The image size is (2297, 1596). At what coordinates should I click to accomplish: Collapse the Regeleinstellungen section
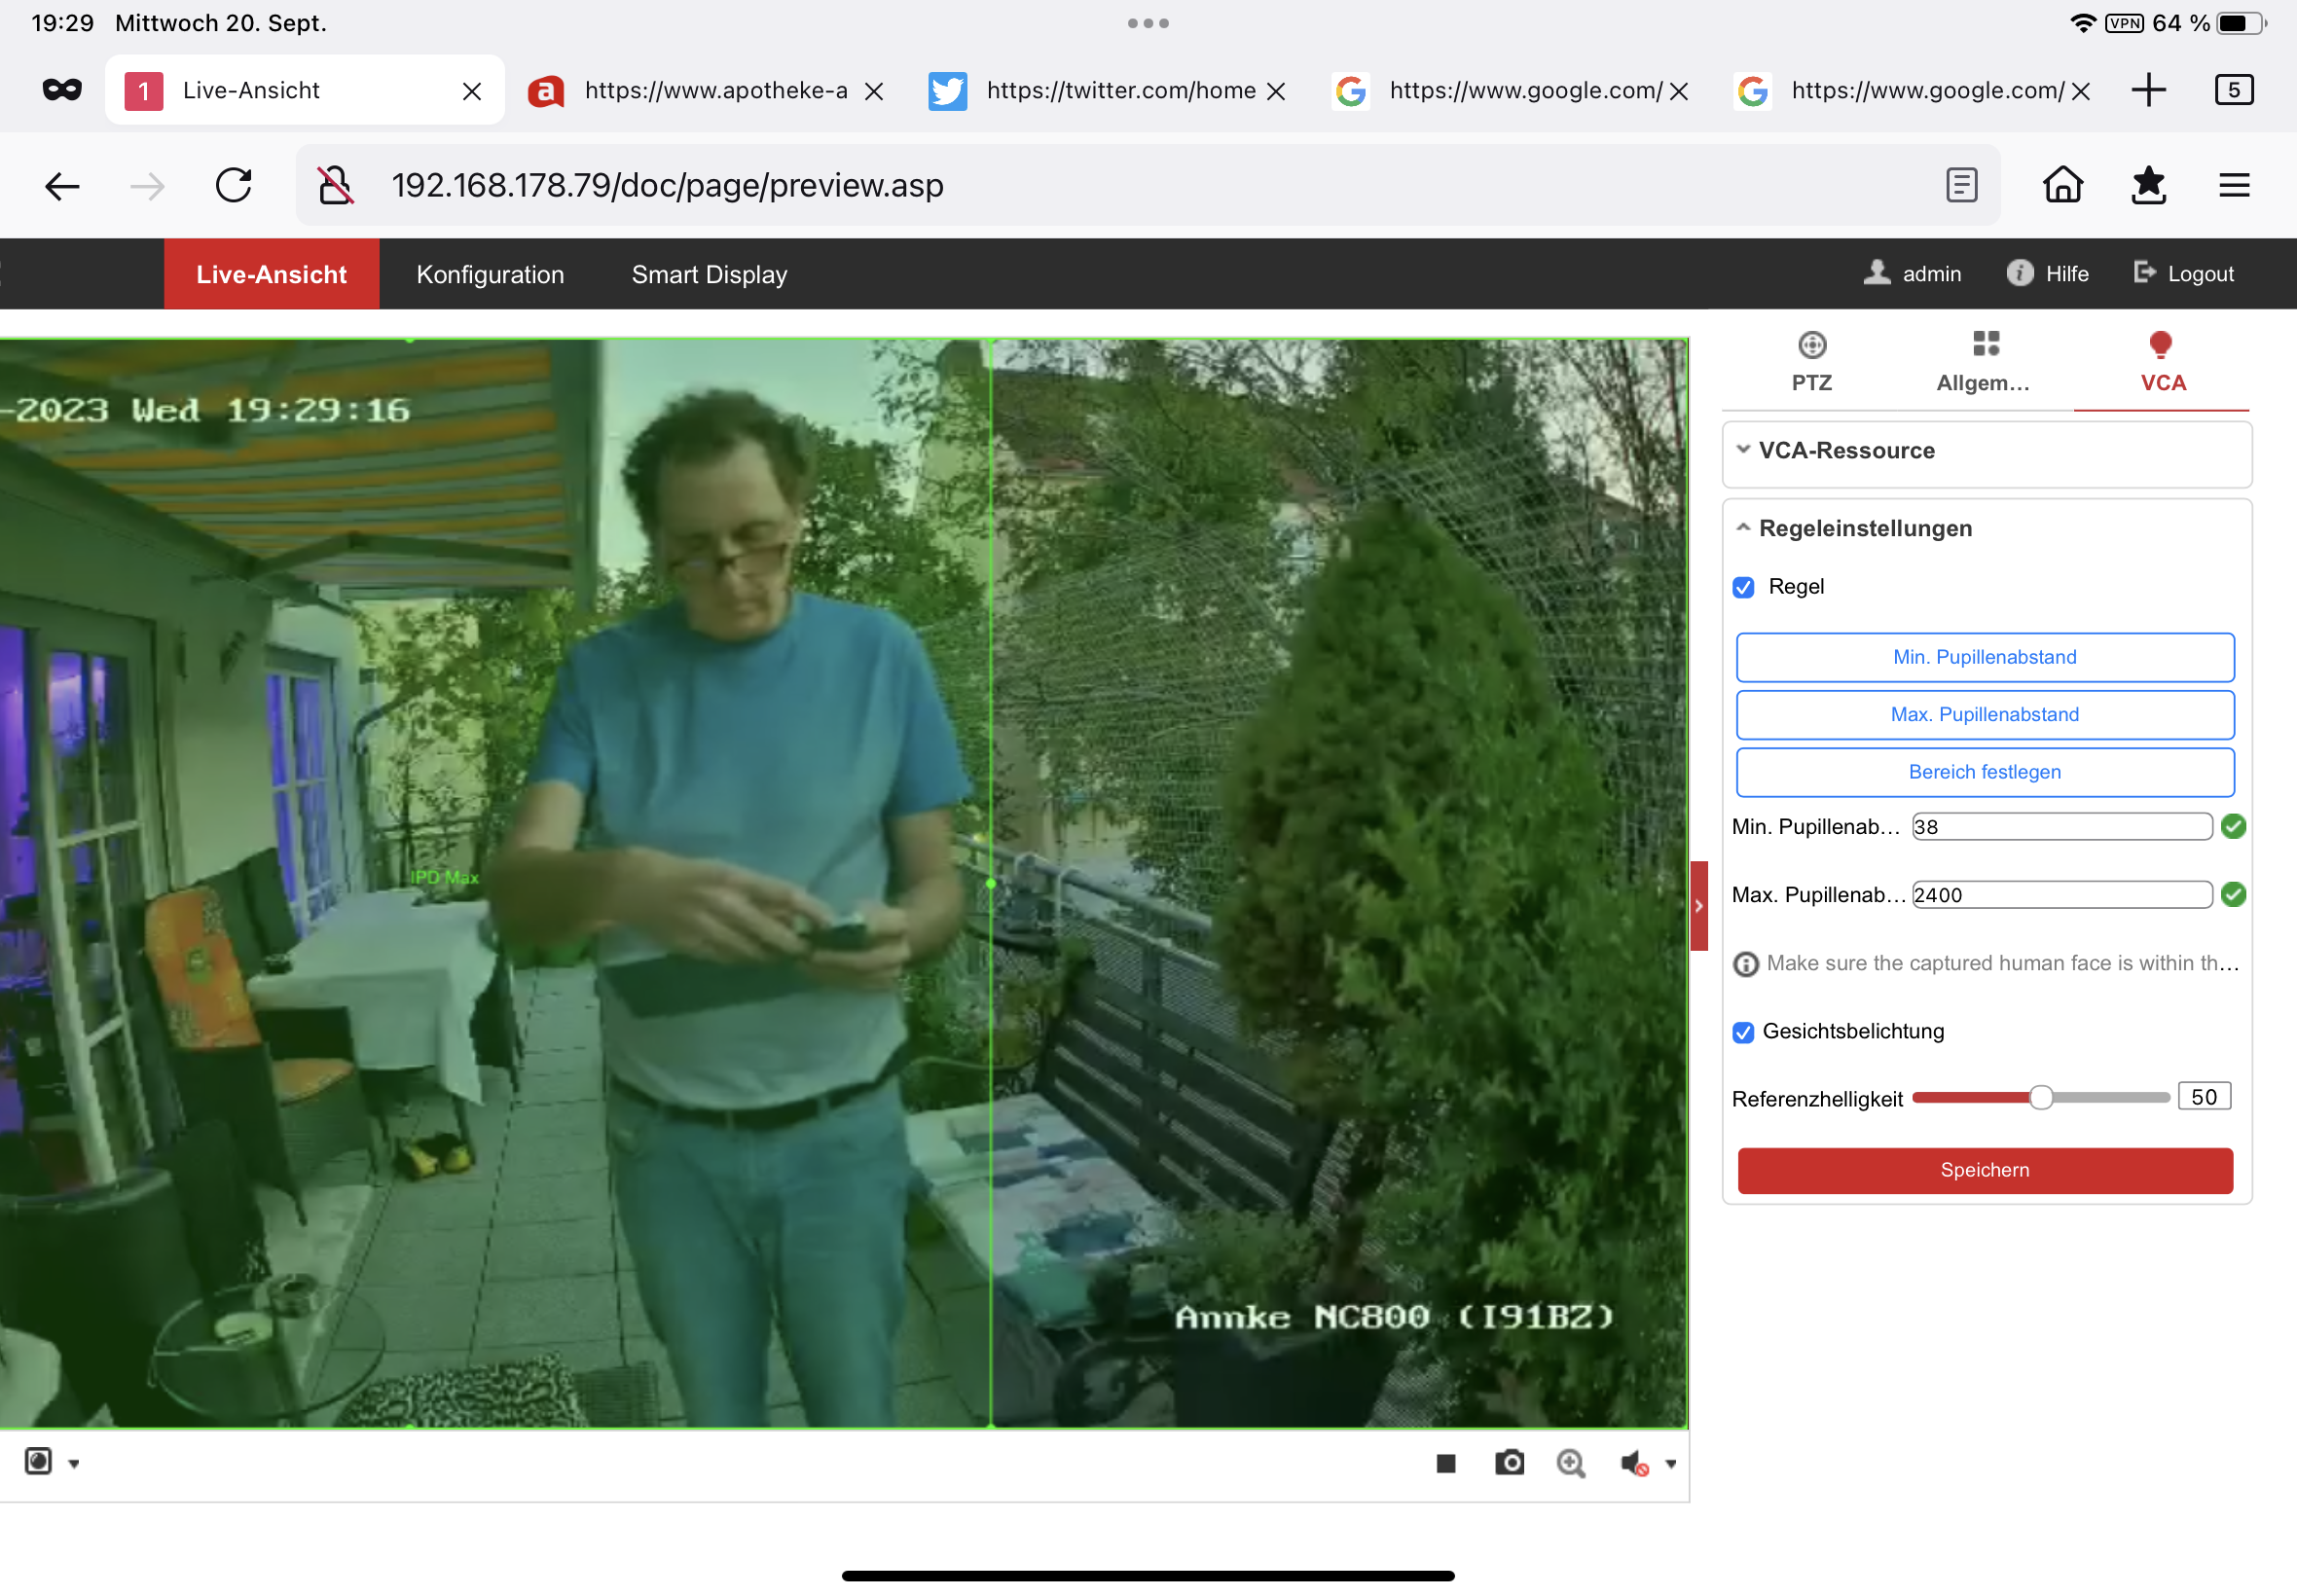(x=1865, y=528)
